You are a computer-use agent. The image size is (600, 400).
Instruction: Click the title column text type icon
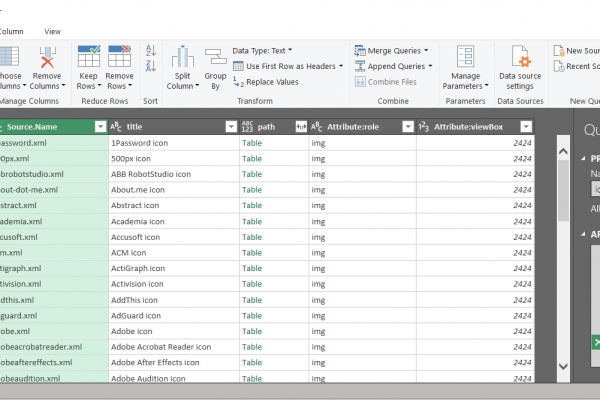pos(116,127)
